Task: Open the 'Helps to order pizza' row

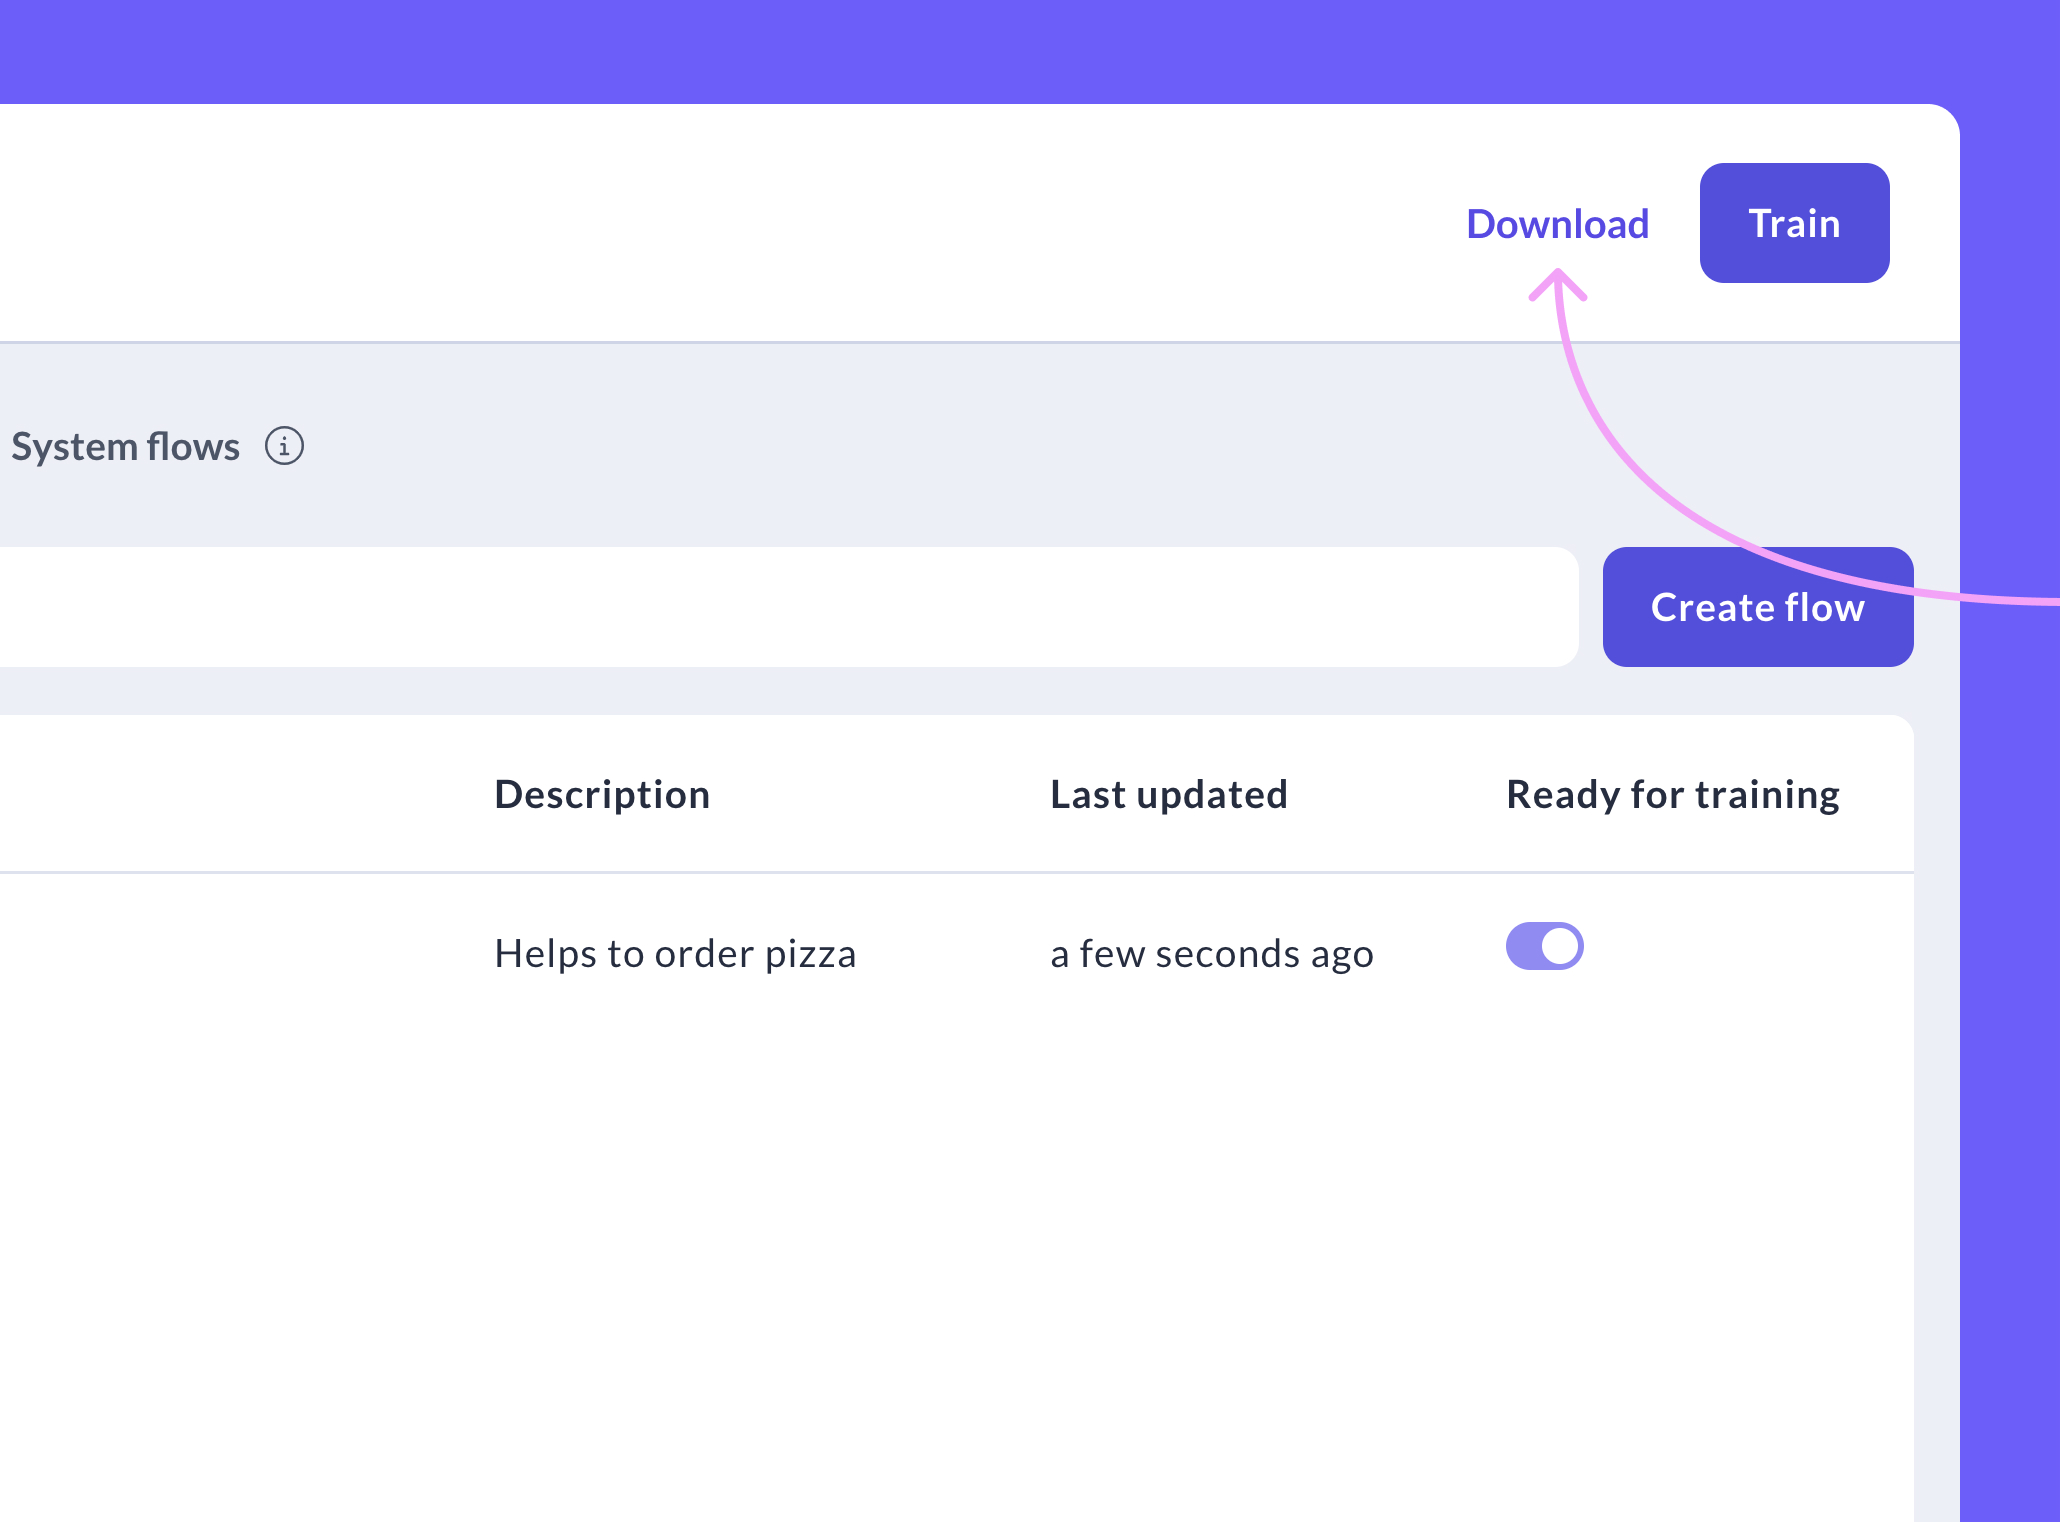Action: click(x=675, y=954)
